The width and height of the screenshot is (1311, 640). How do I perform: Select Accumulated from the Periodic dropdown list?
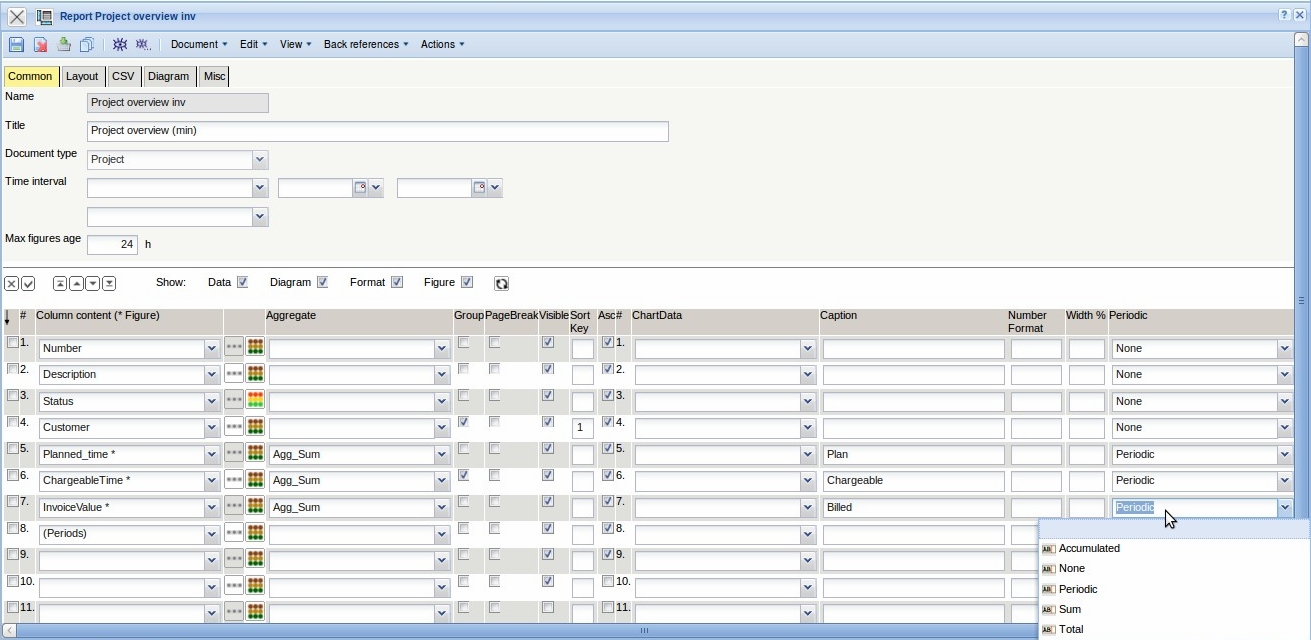tap(1089, 549)
